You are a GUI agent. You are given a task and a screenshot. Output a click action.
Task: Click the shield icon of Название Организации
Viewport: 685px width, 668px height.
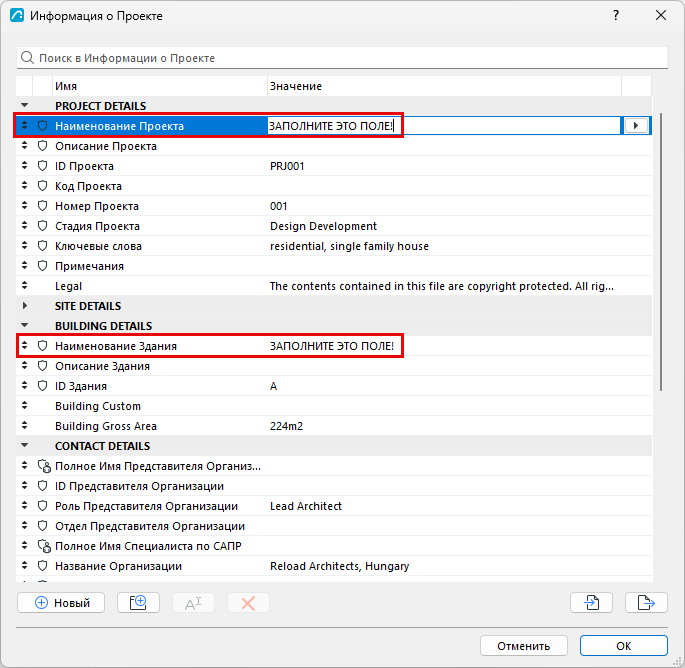point(42,566)
